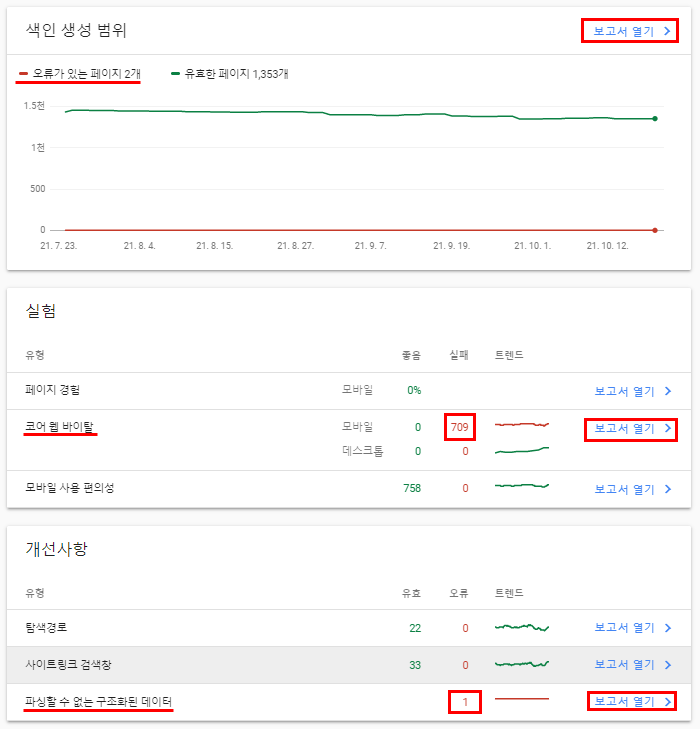Click chevron arrow in 탐색경로 row
Image resolution: width=700 pixels, height=729 pixels.
pos(668,628)
